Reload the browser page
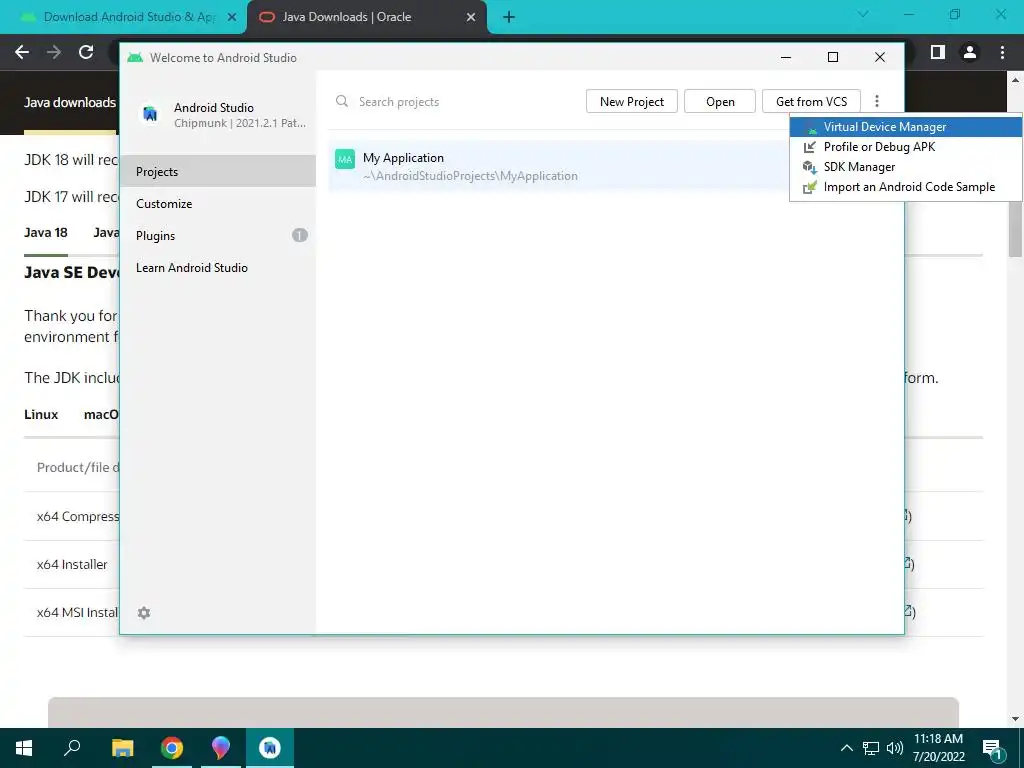This screenshot has height=768, width=1024. click(x=86, y=52)
